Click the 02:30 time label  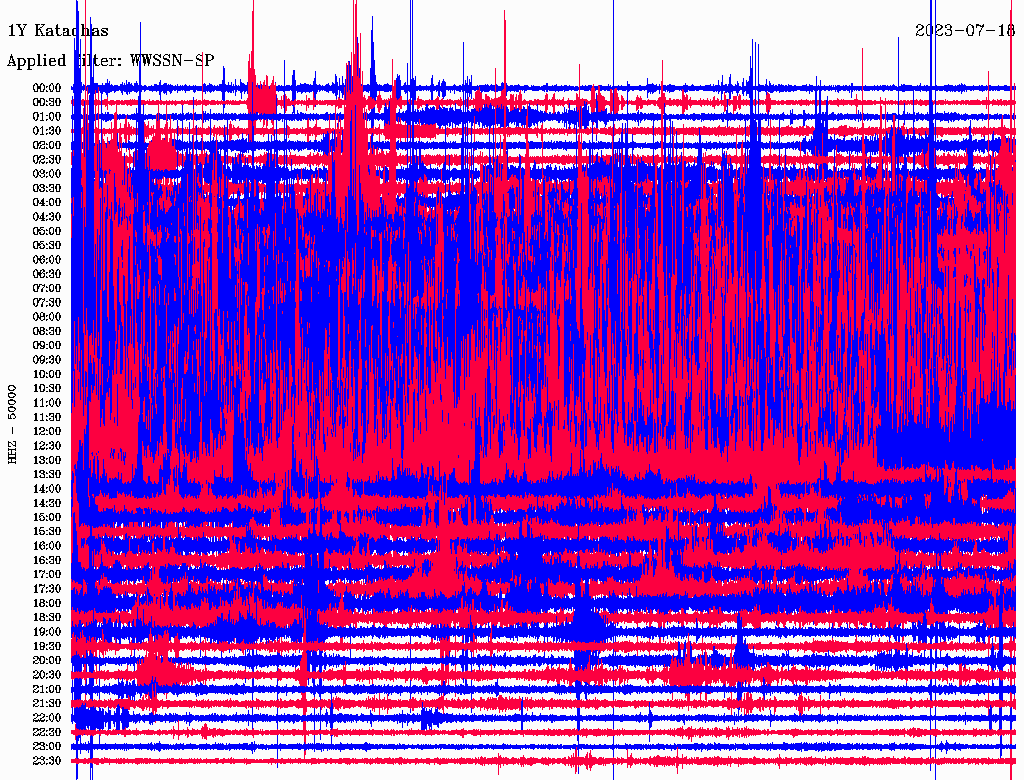click(47, 160)
